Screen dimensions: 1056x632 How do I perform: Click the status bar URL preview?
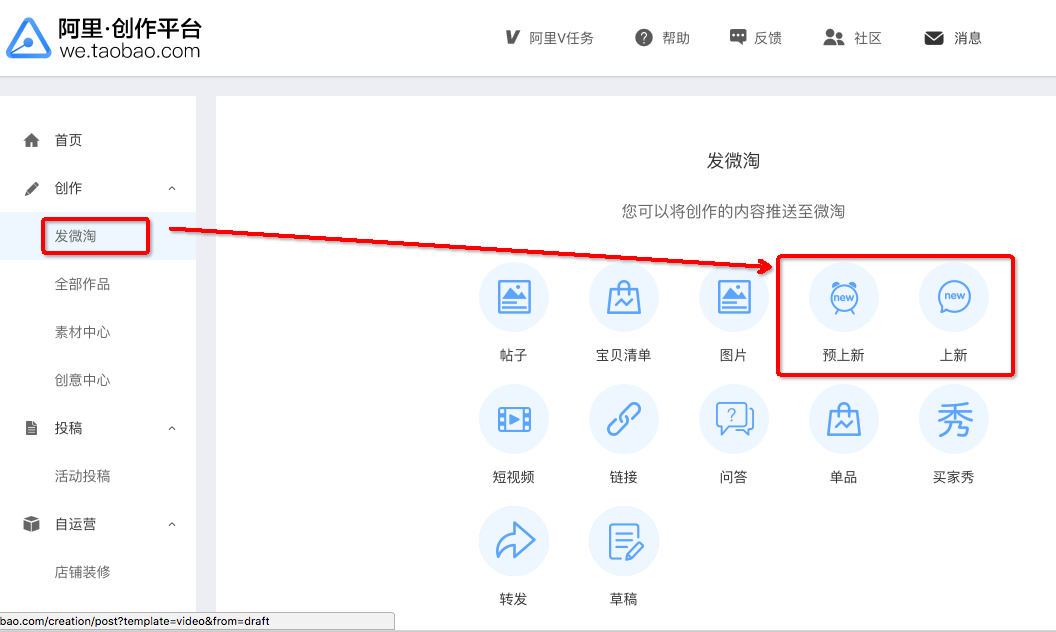[197, 621]
